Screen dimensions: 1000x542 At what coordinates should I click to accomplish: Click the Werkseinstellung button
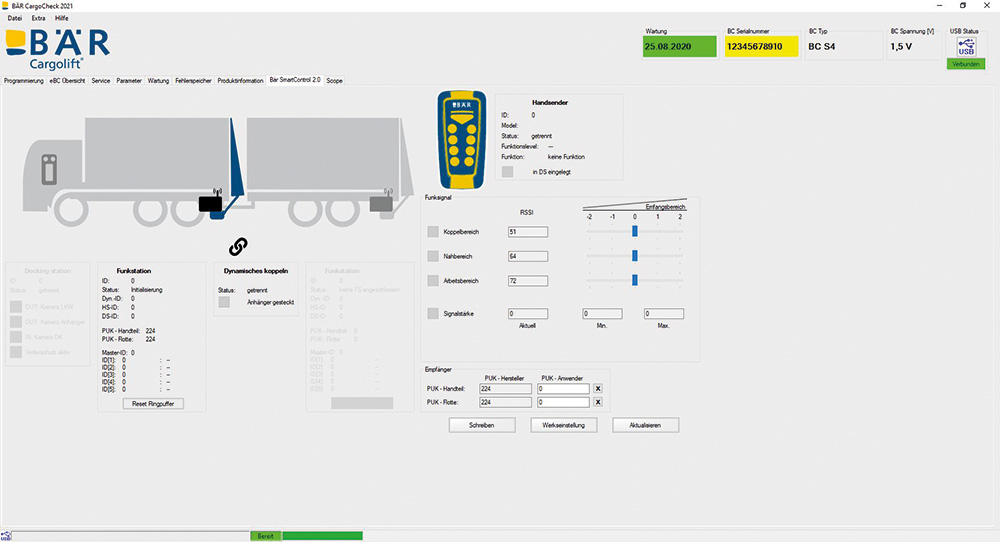coord(564,425)
